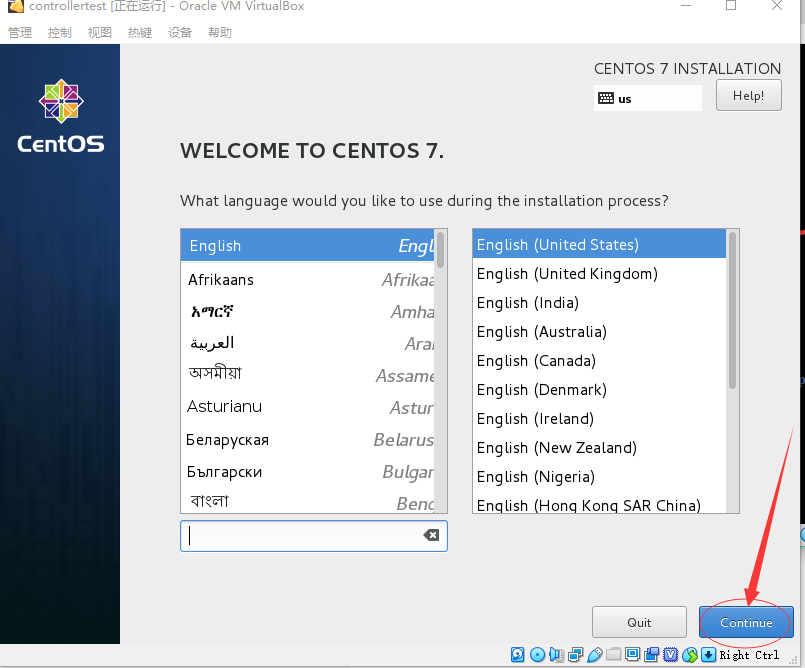Click the keyboard capture arrow icon
Viewport: 805px width, 668px height.
click(x=708, y=655)
